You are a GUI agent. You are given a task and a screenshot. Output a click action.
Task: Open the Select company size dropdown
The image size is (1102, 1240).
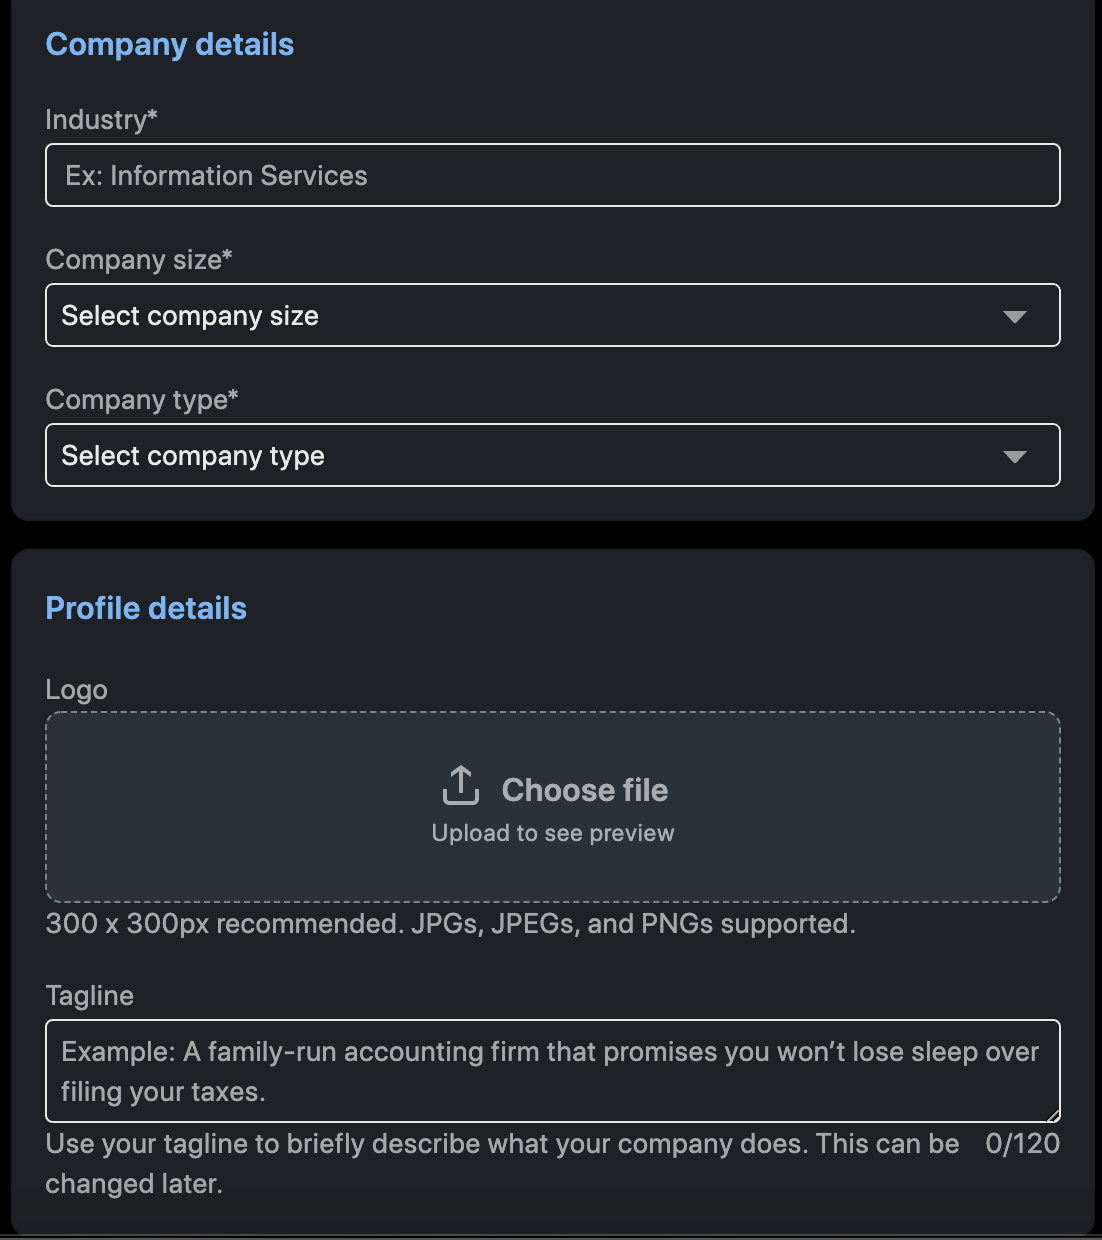[553, 315]
